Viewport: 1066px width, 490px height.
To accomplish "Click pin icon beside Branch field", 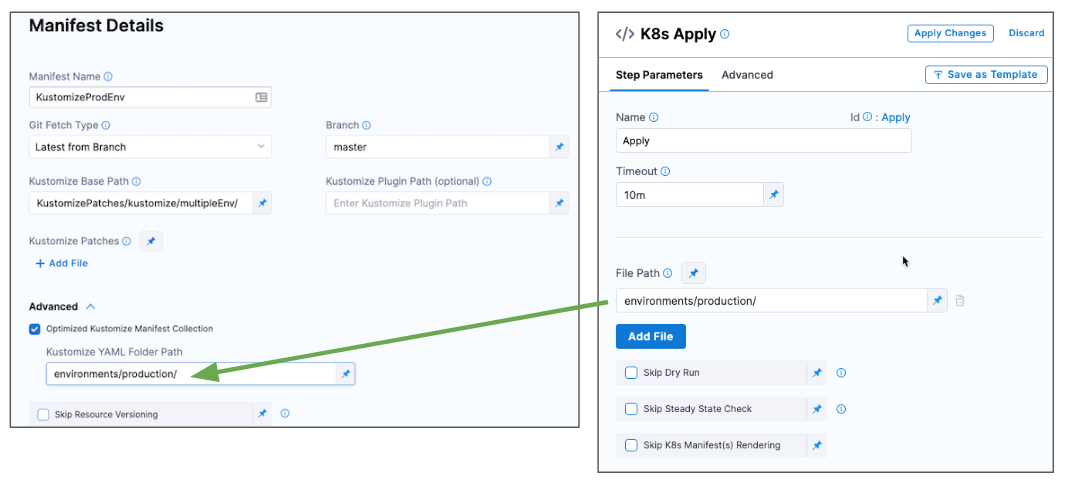I will 559,147.
